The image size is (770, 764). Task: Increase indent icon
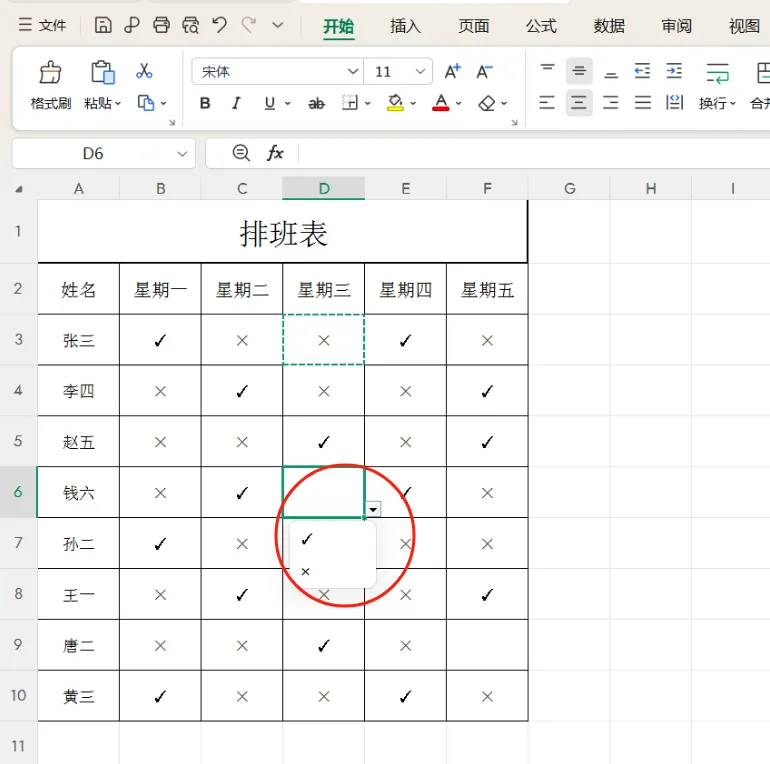tap(674, 72)
